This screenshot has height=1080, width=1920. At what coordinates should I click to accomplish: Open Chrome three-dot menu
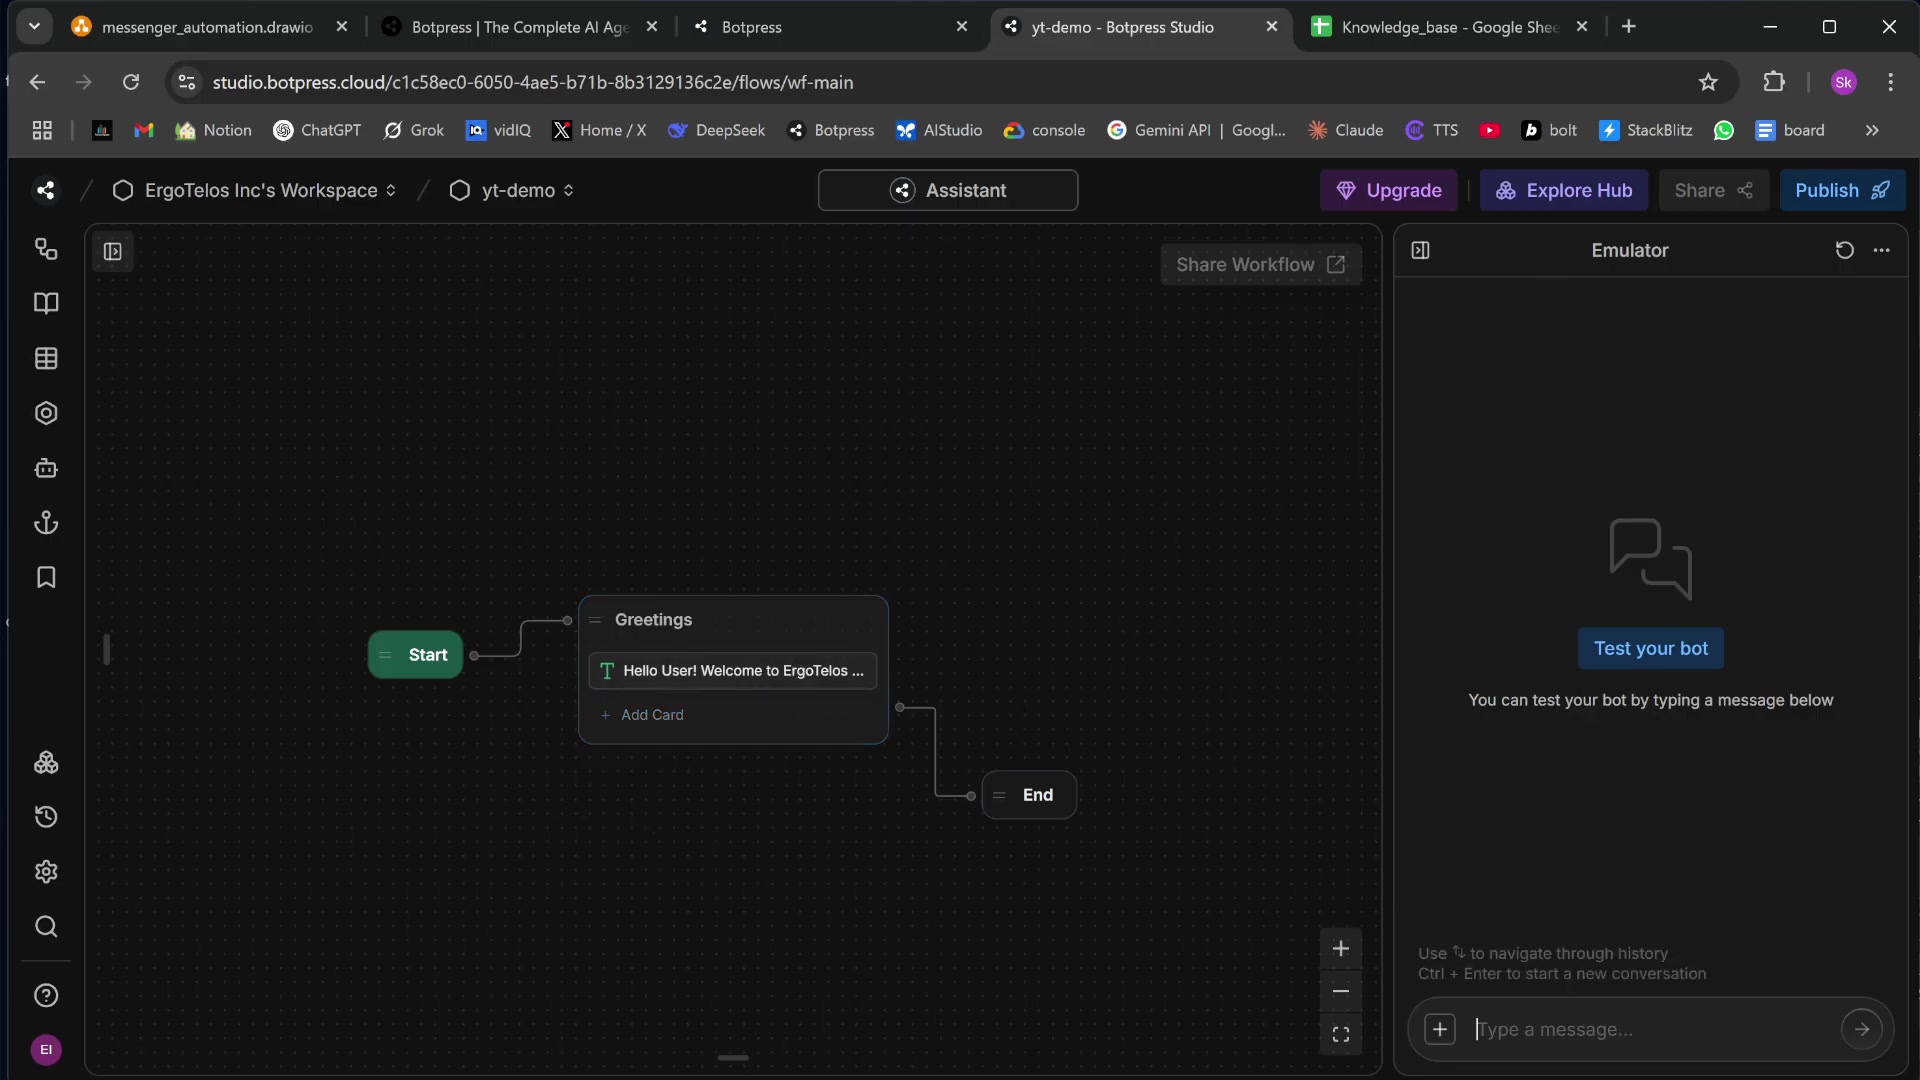1890,82
